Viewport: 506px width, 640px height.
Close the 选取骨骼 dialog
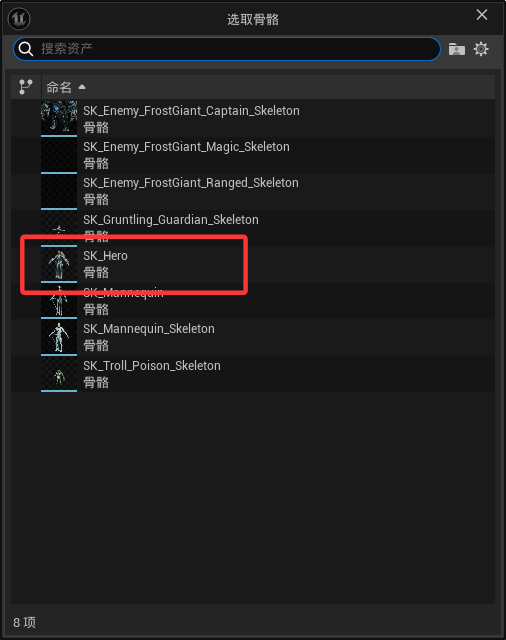[x=482, y=15]
